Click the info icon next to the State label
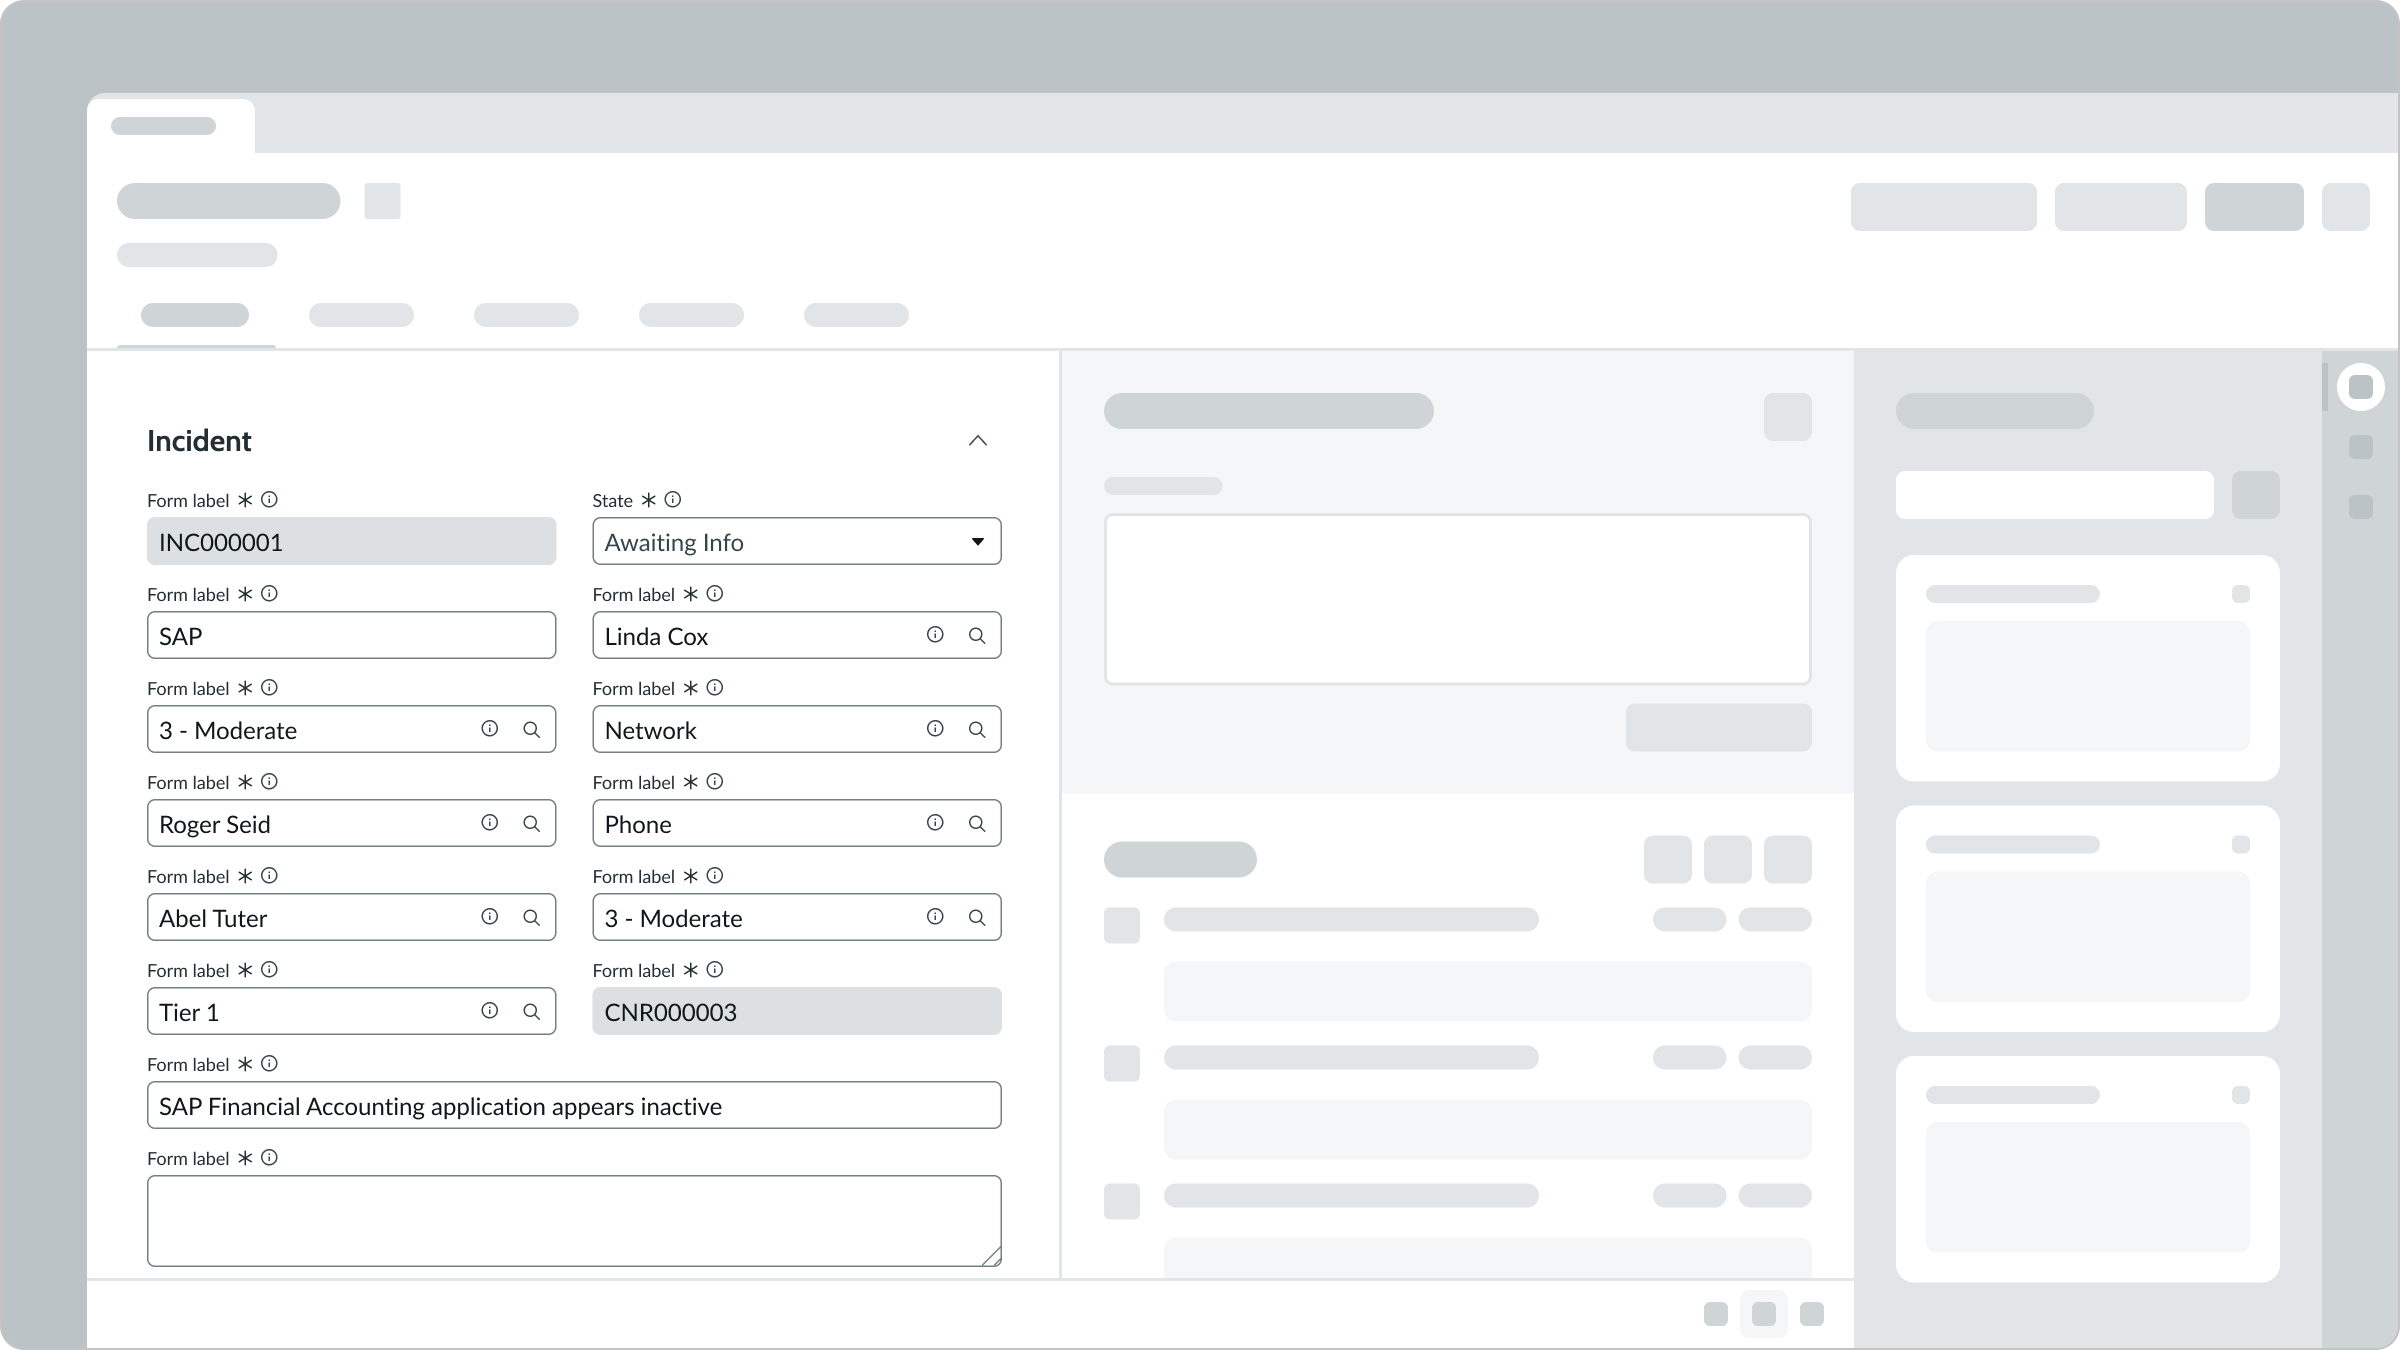Screen dimensions: 2400x1350 [672, 499]
